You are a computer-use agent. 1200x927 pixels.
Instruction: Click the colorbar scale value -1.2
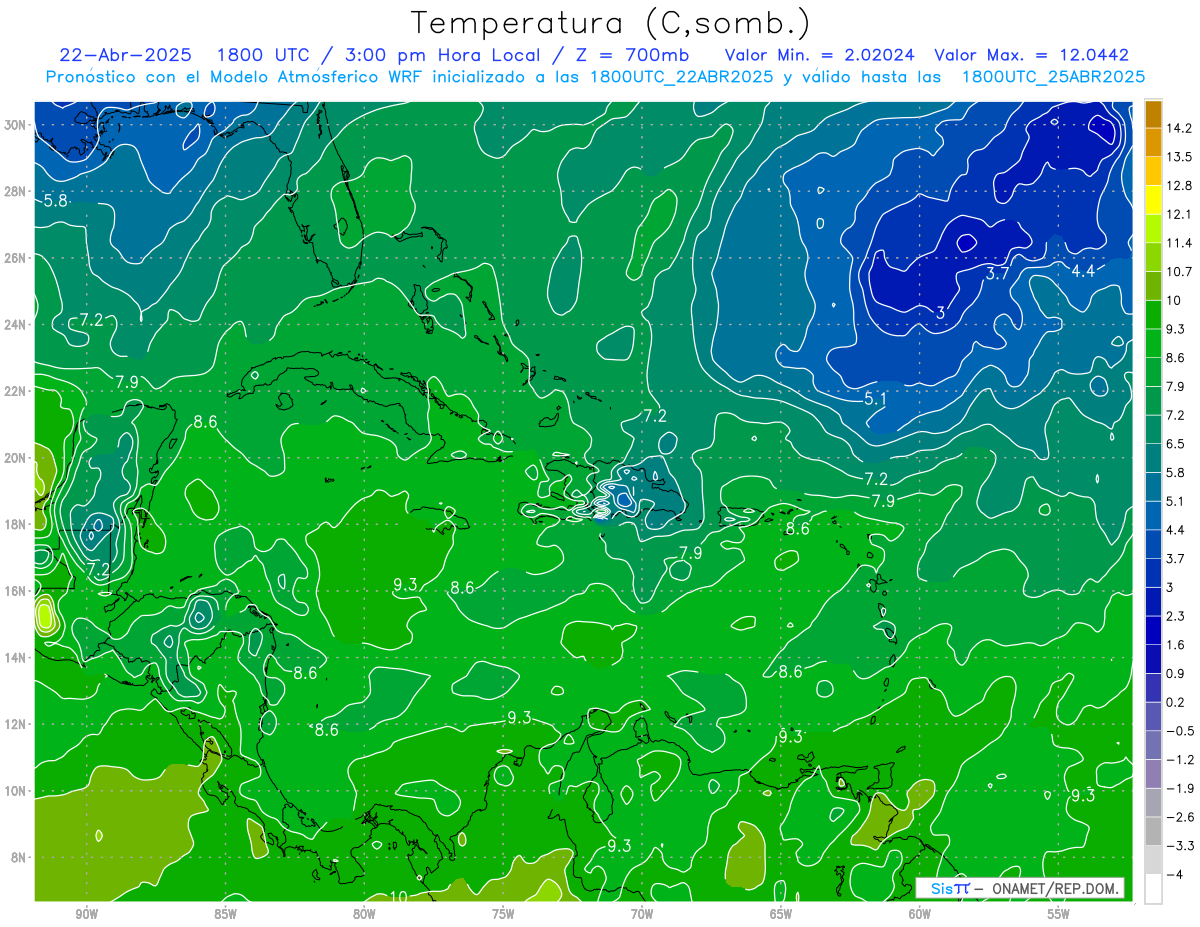(1179, 760)
